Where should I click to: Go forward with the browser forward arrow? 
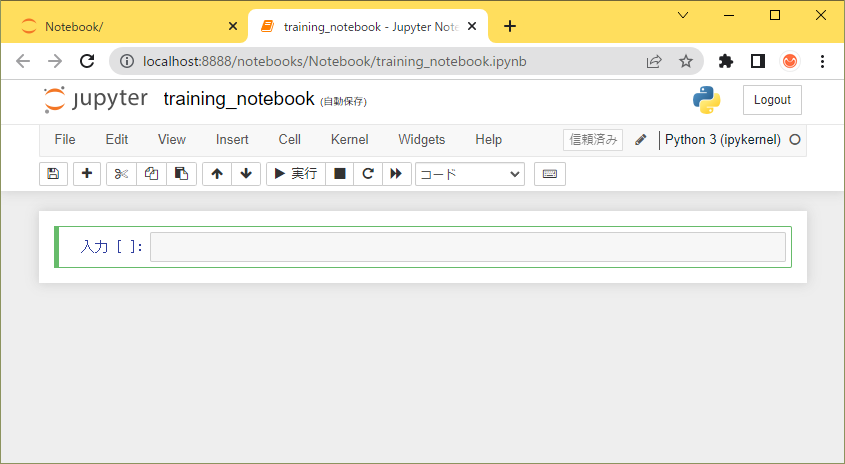(55, 61)
